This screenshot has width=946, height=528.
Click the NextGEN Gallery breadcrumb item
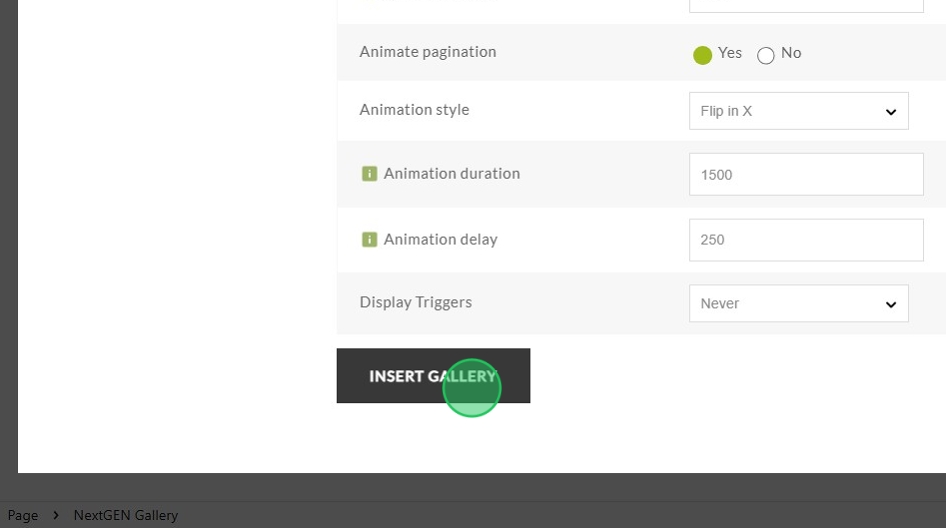pyautogui.click(x=125, y=515)
